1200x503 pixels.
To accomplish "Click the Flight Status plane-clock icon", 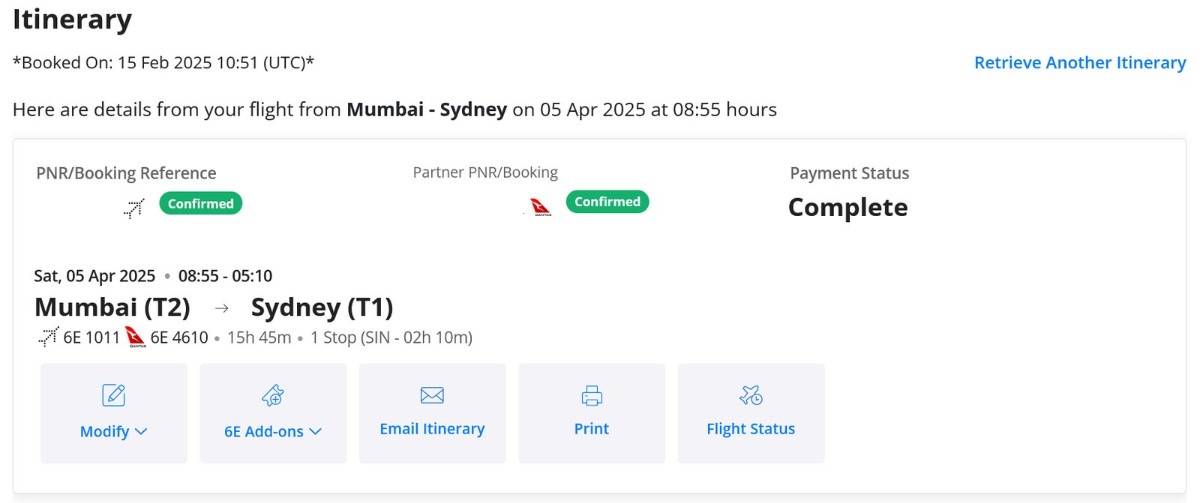I will (x=751, y=395).
